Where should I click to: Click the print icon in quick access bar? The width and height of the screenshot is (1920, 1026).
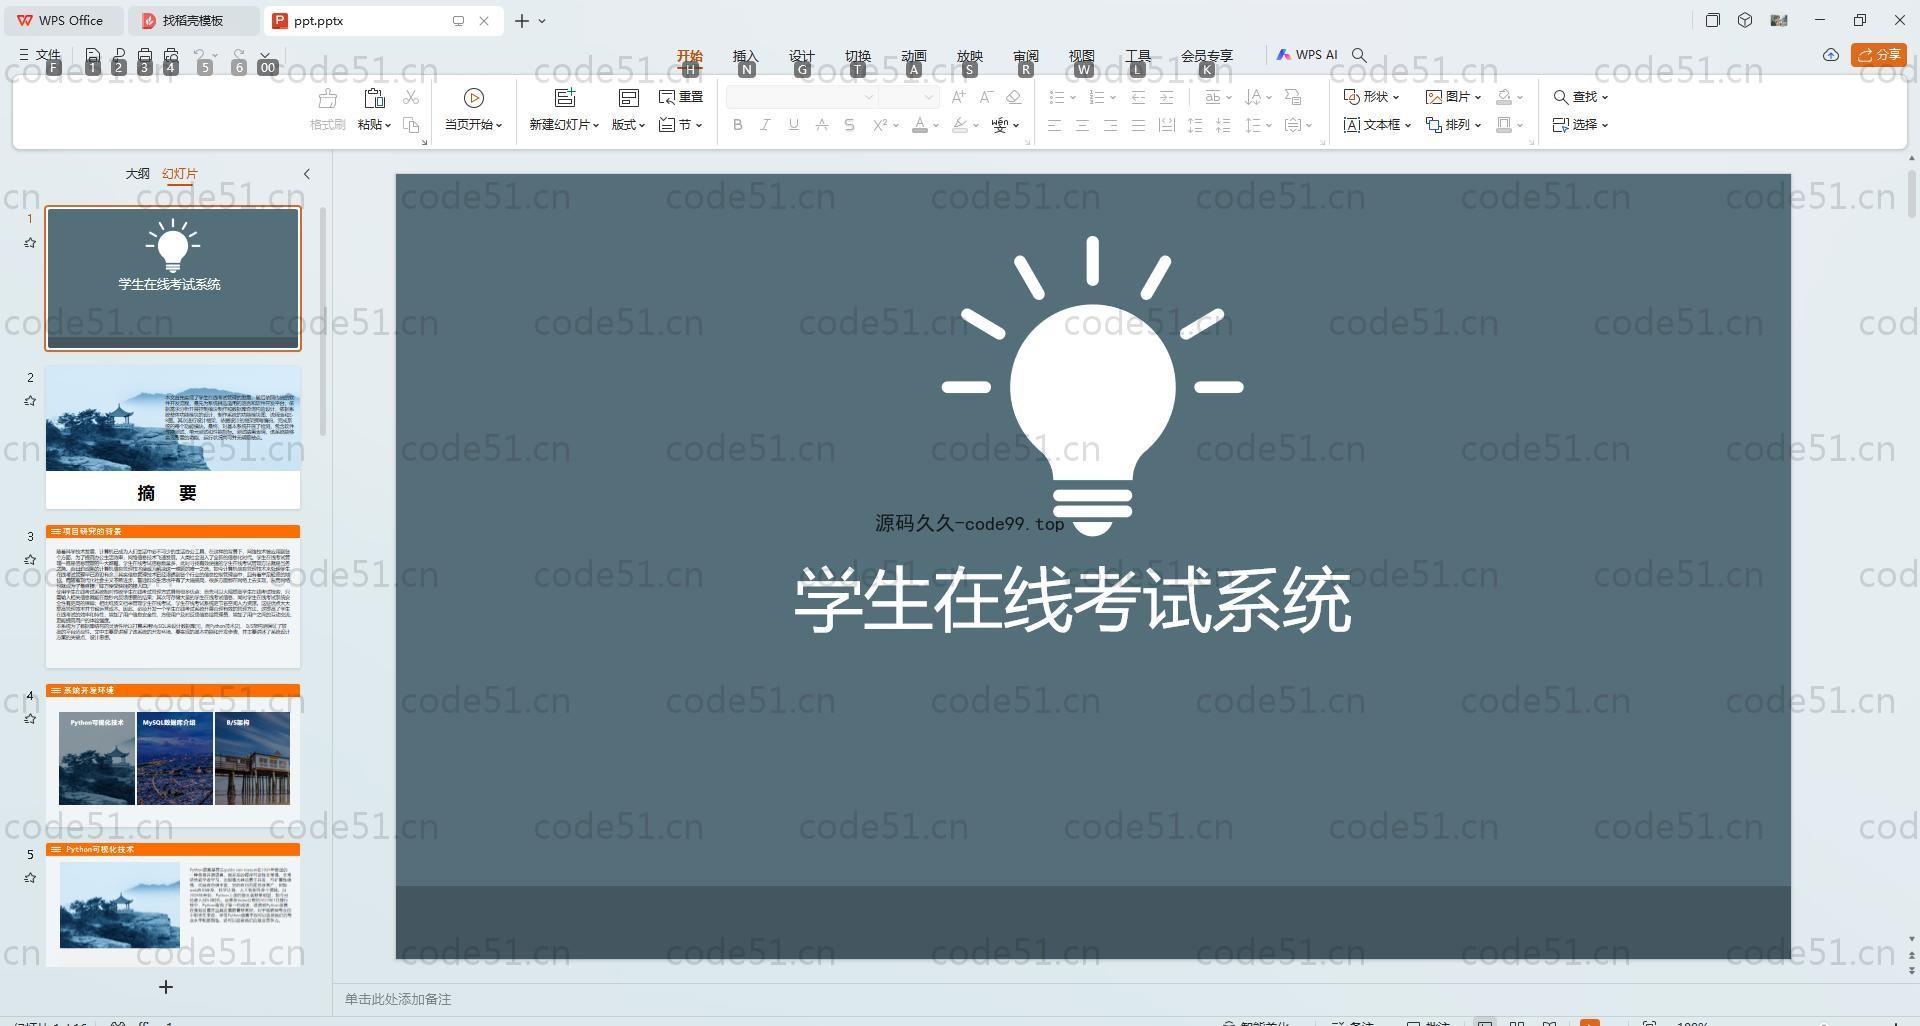[145, 56]
